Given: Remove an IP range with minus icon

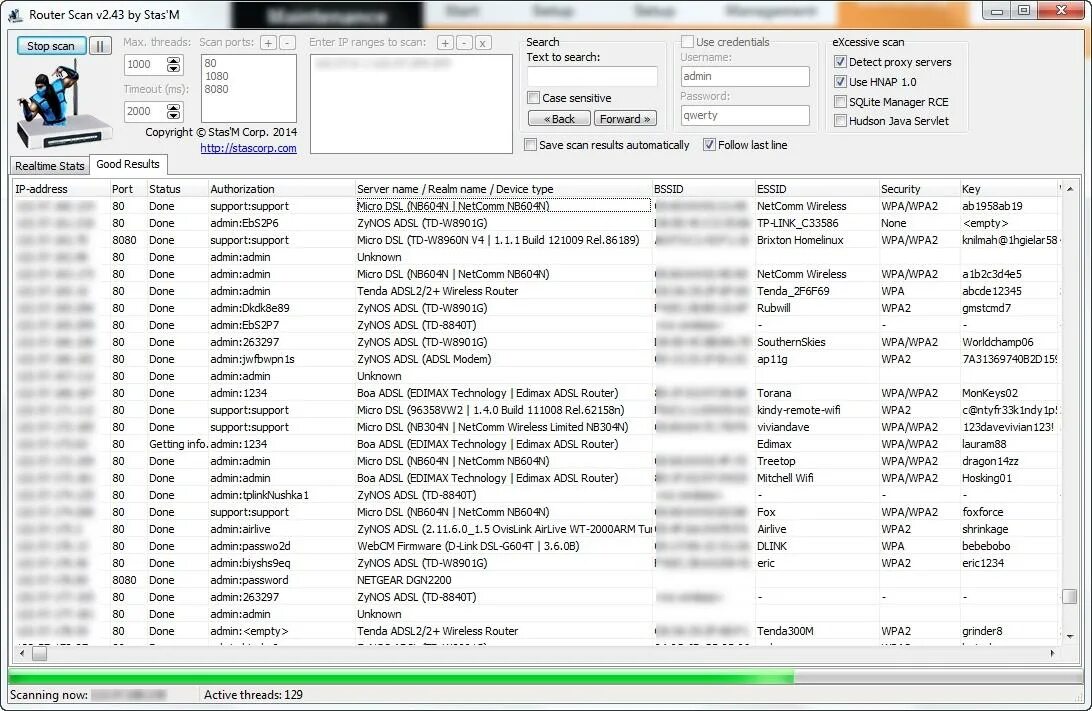Looking at the screenshot, I should [x=464, y=42].
